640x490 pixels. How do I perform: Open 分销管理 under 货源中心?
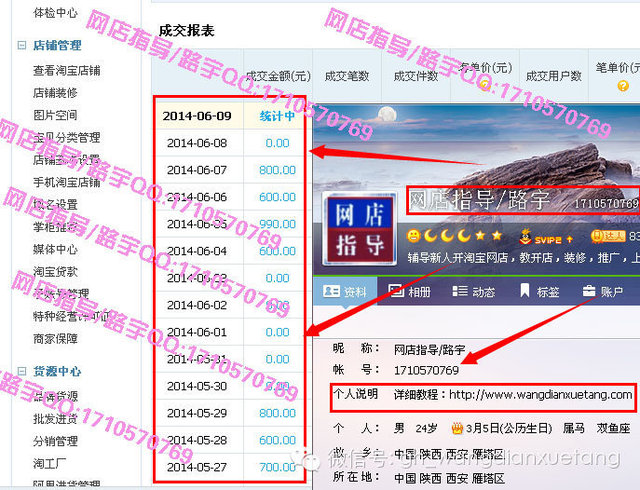point(55,441)
